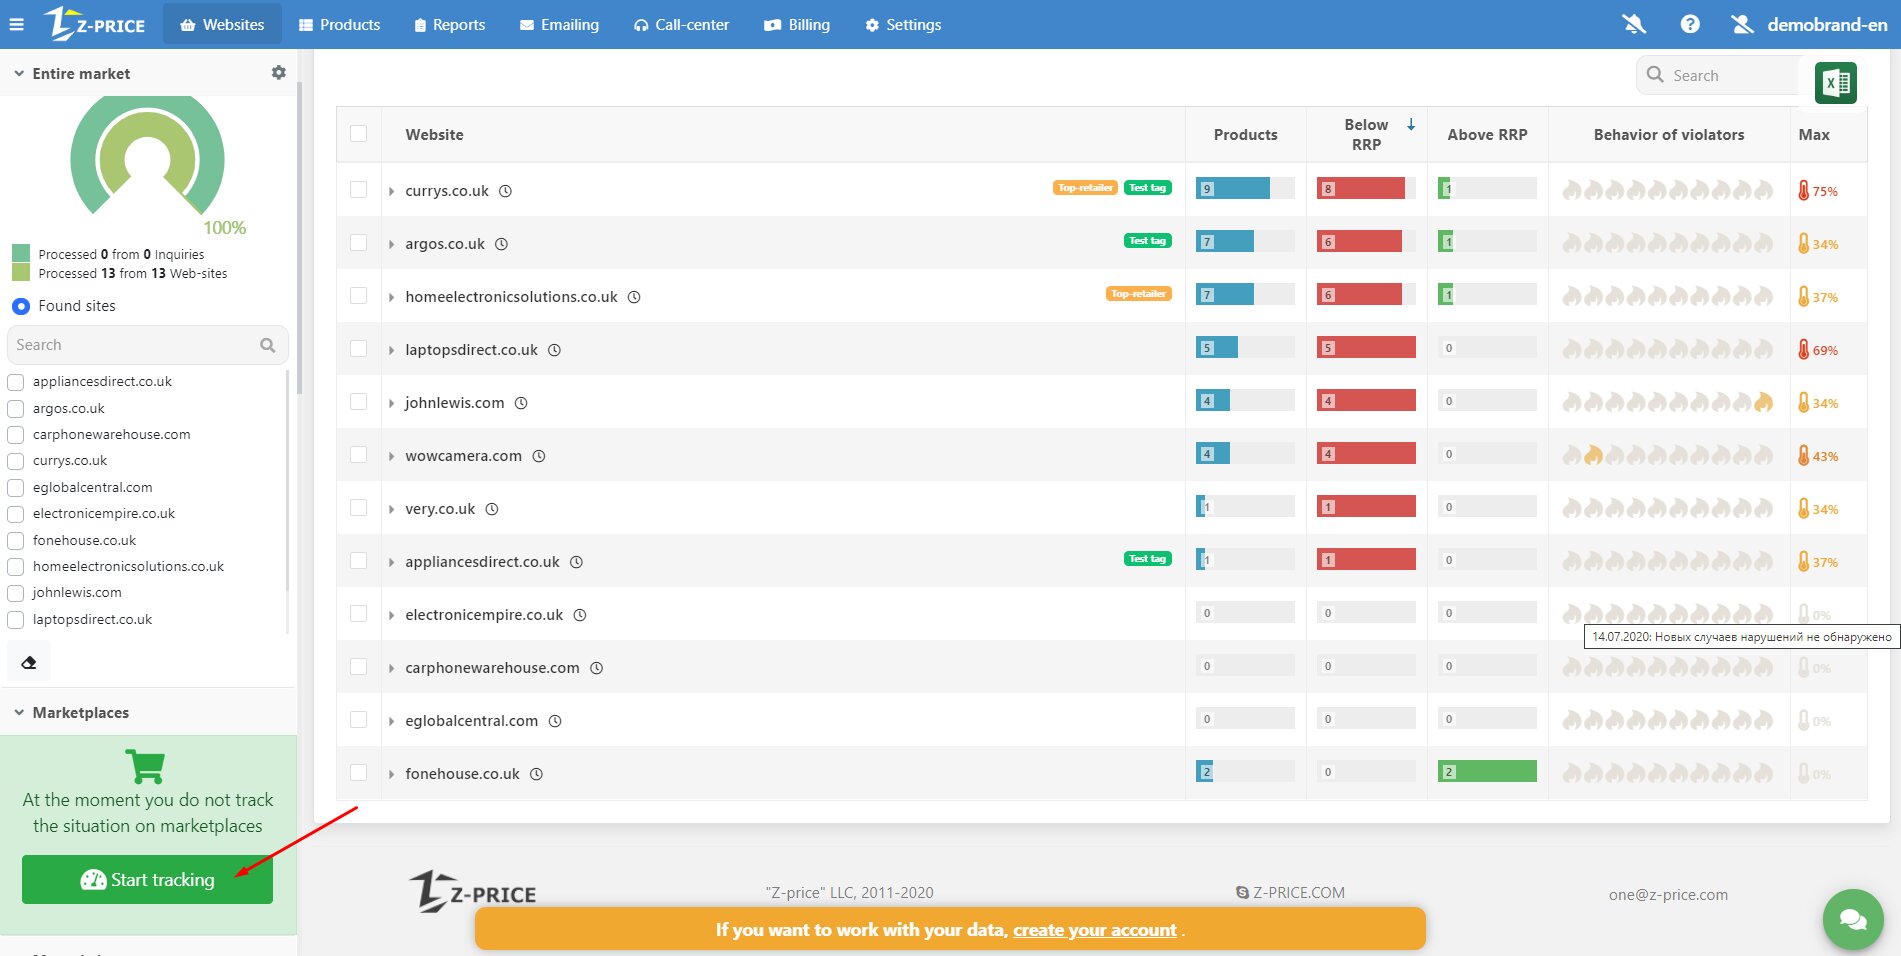Screen dimensions: 1901x956
Task: Open the Z-PRICE.COM footer link
Action: click(x=1290, y=893)
